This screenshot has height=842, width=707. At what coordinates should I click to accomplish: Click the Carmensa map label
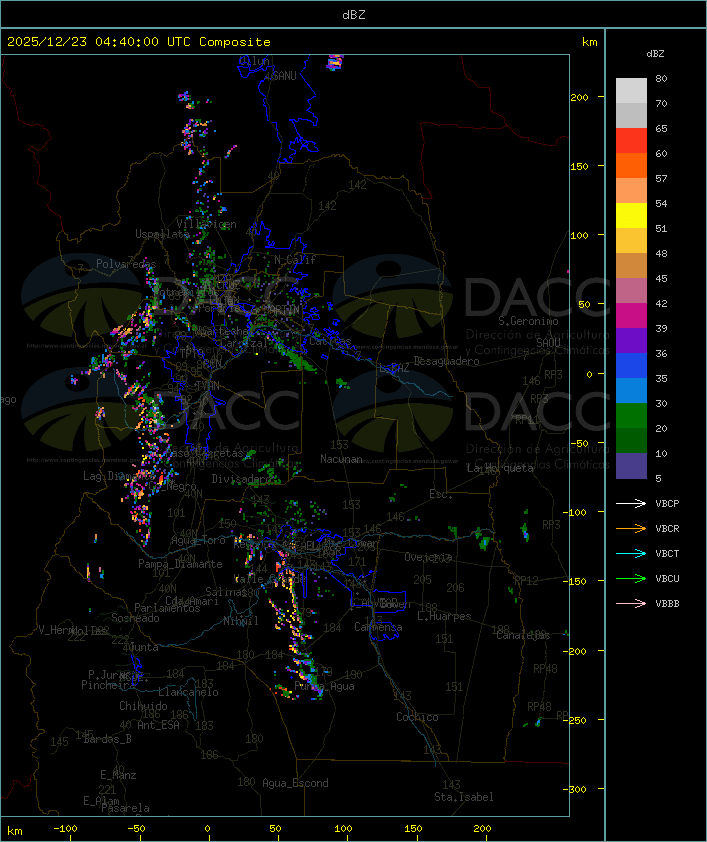(x=378, y=627)
